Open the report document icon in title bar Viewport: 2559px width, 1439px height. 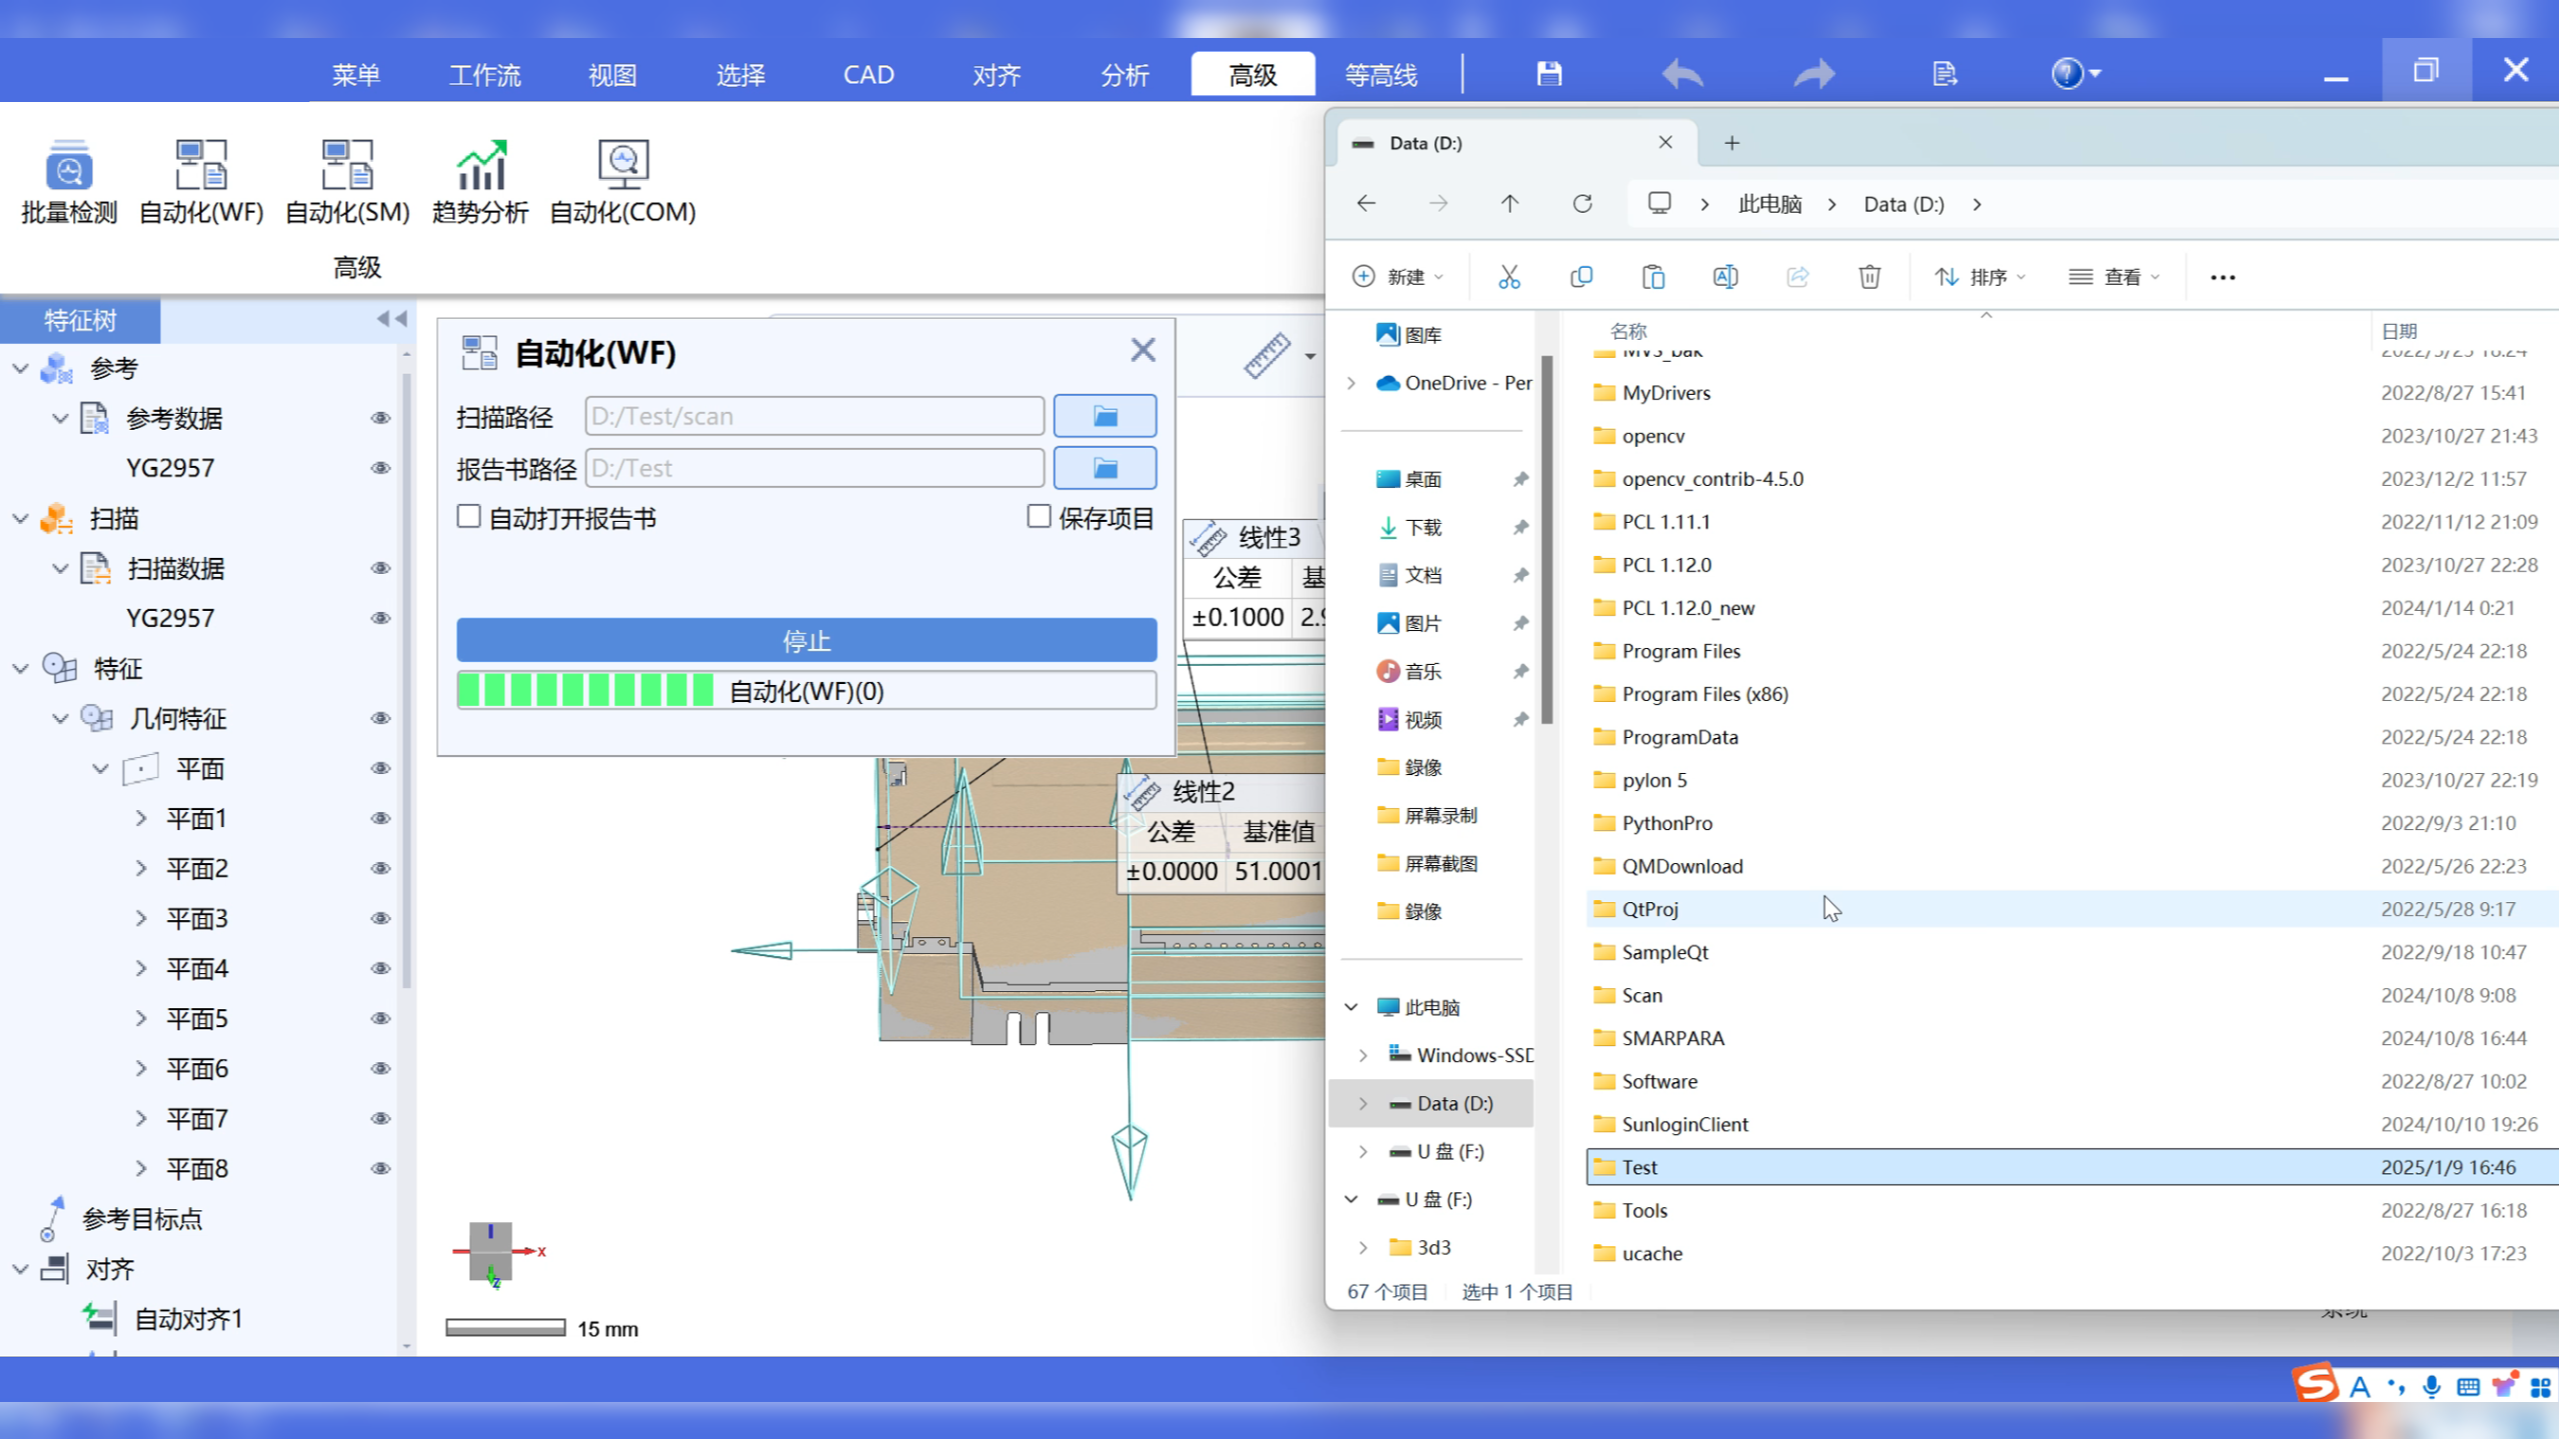(x=1944, y=73)
